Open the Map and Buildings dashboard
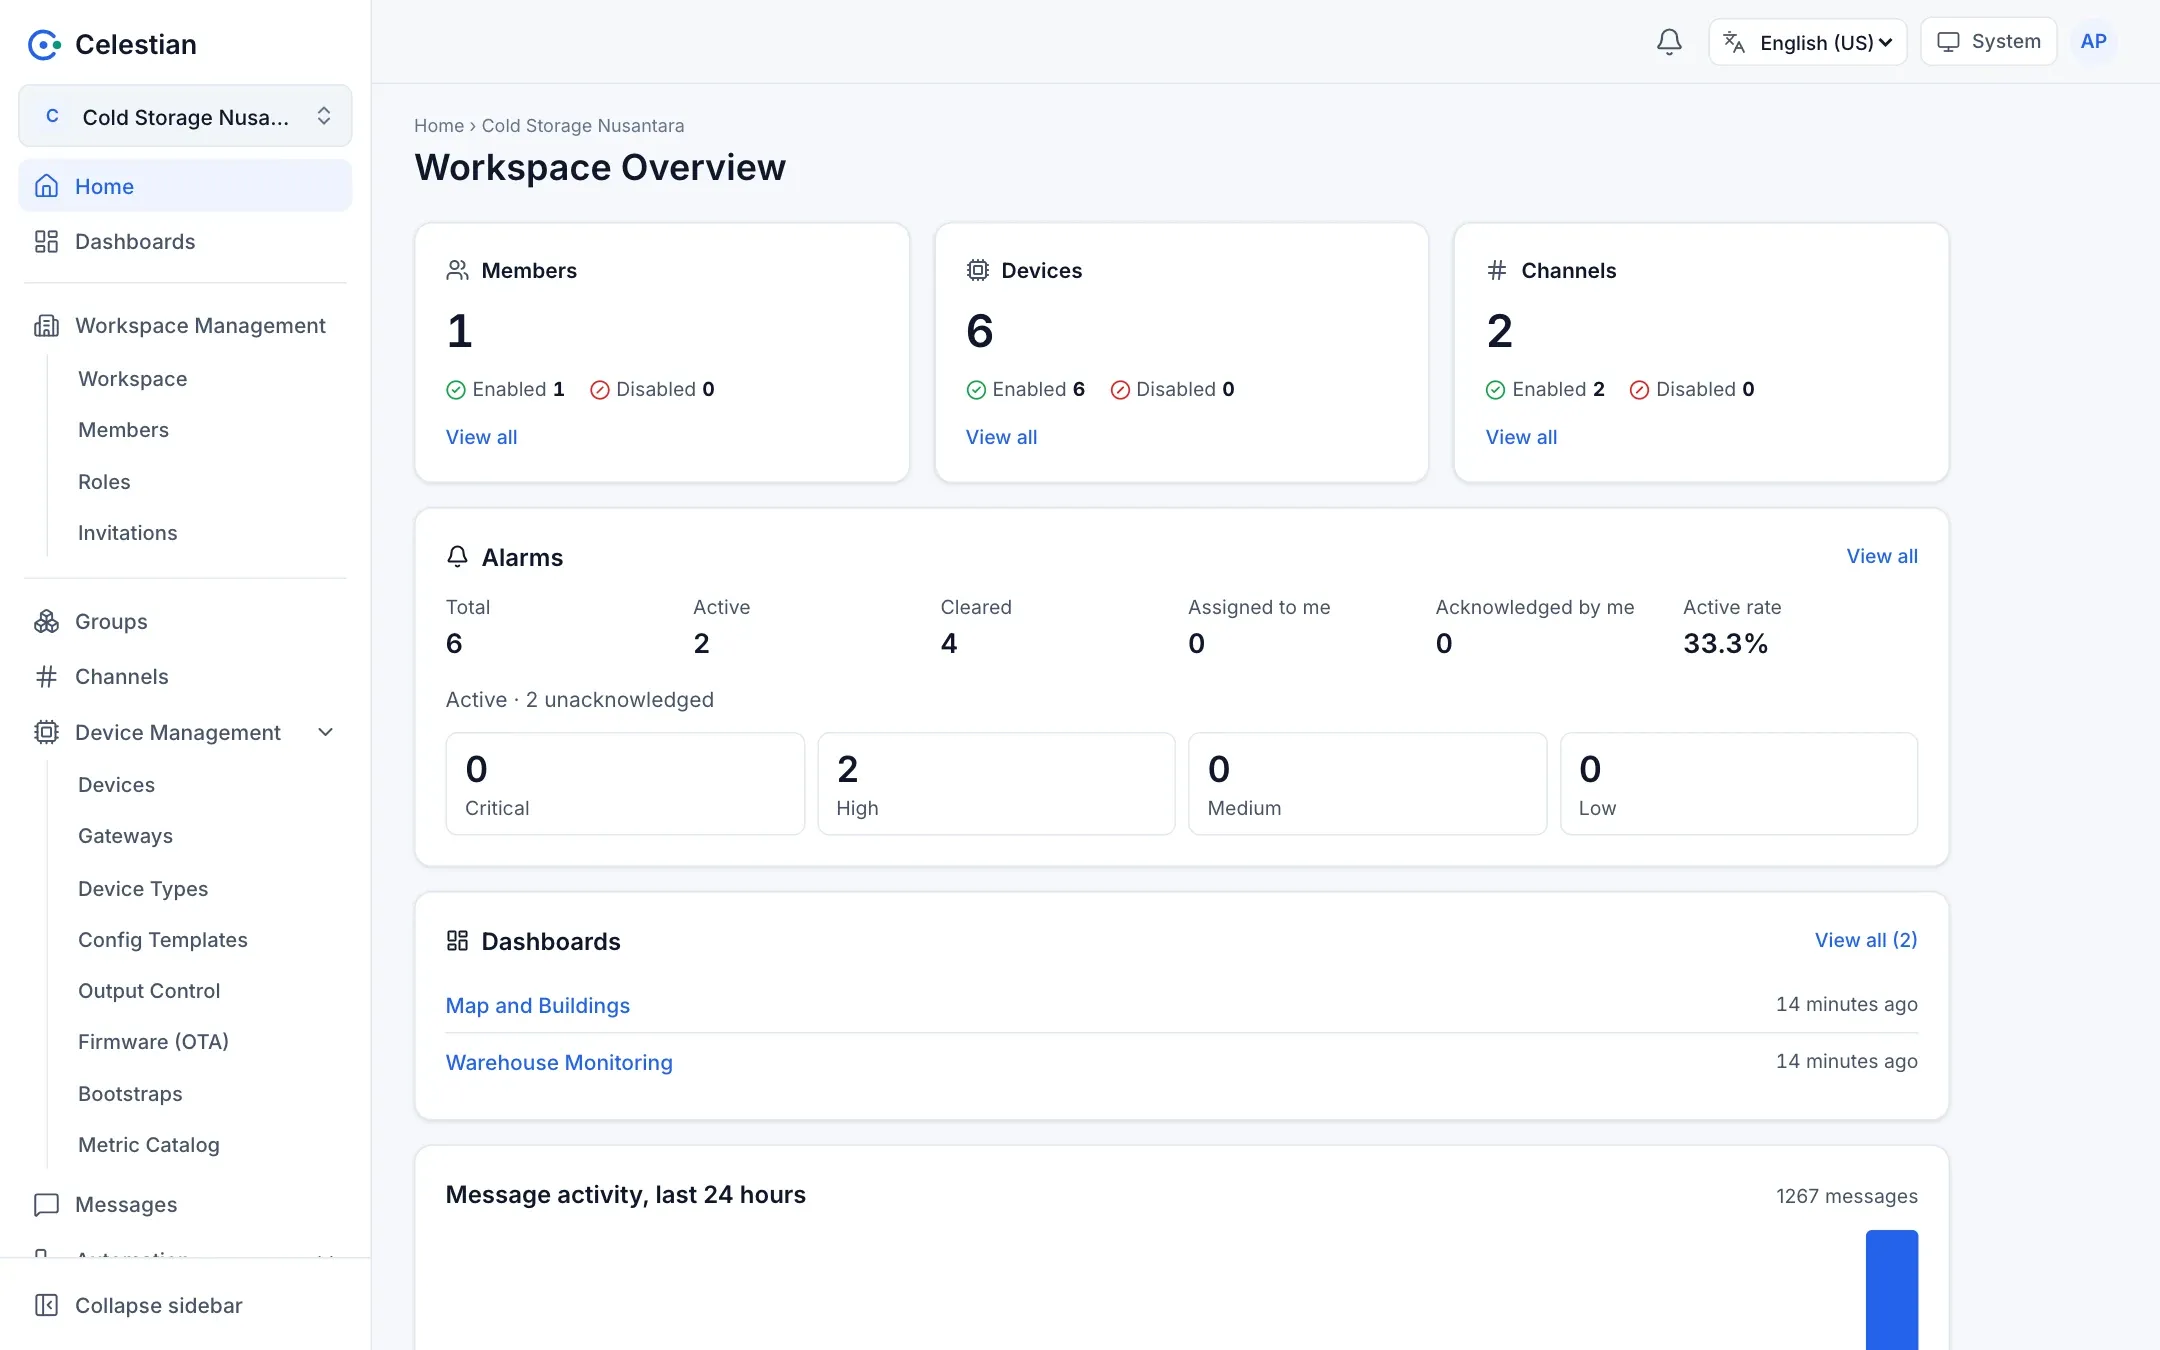2160x1350 pixels. pos(538,1005)
